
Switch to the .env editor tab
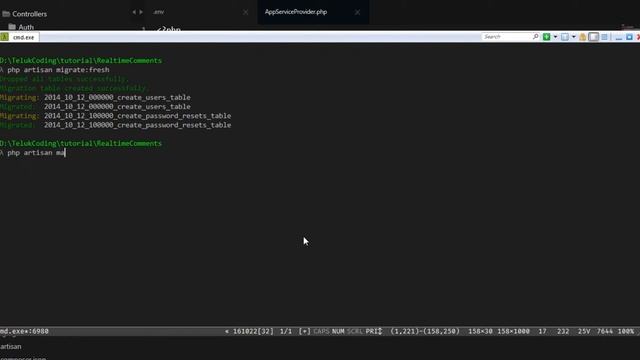159,12
